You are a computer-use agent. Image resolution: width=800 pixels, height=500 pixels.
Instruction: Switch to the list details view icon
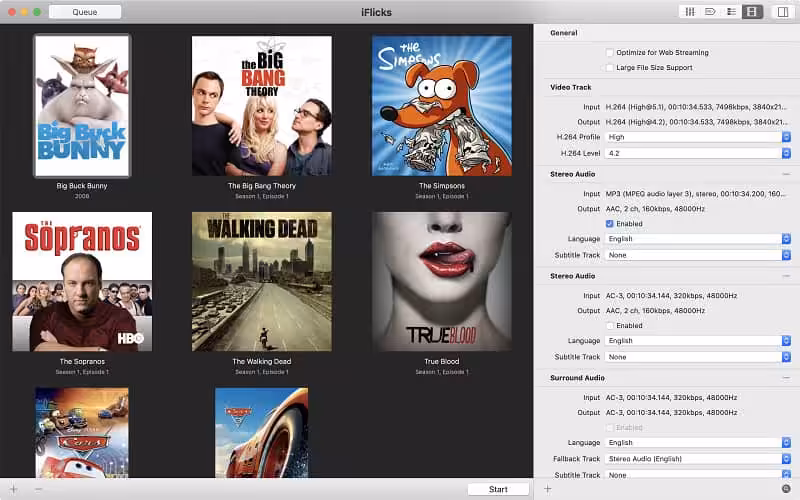[731, 12]
